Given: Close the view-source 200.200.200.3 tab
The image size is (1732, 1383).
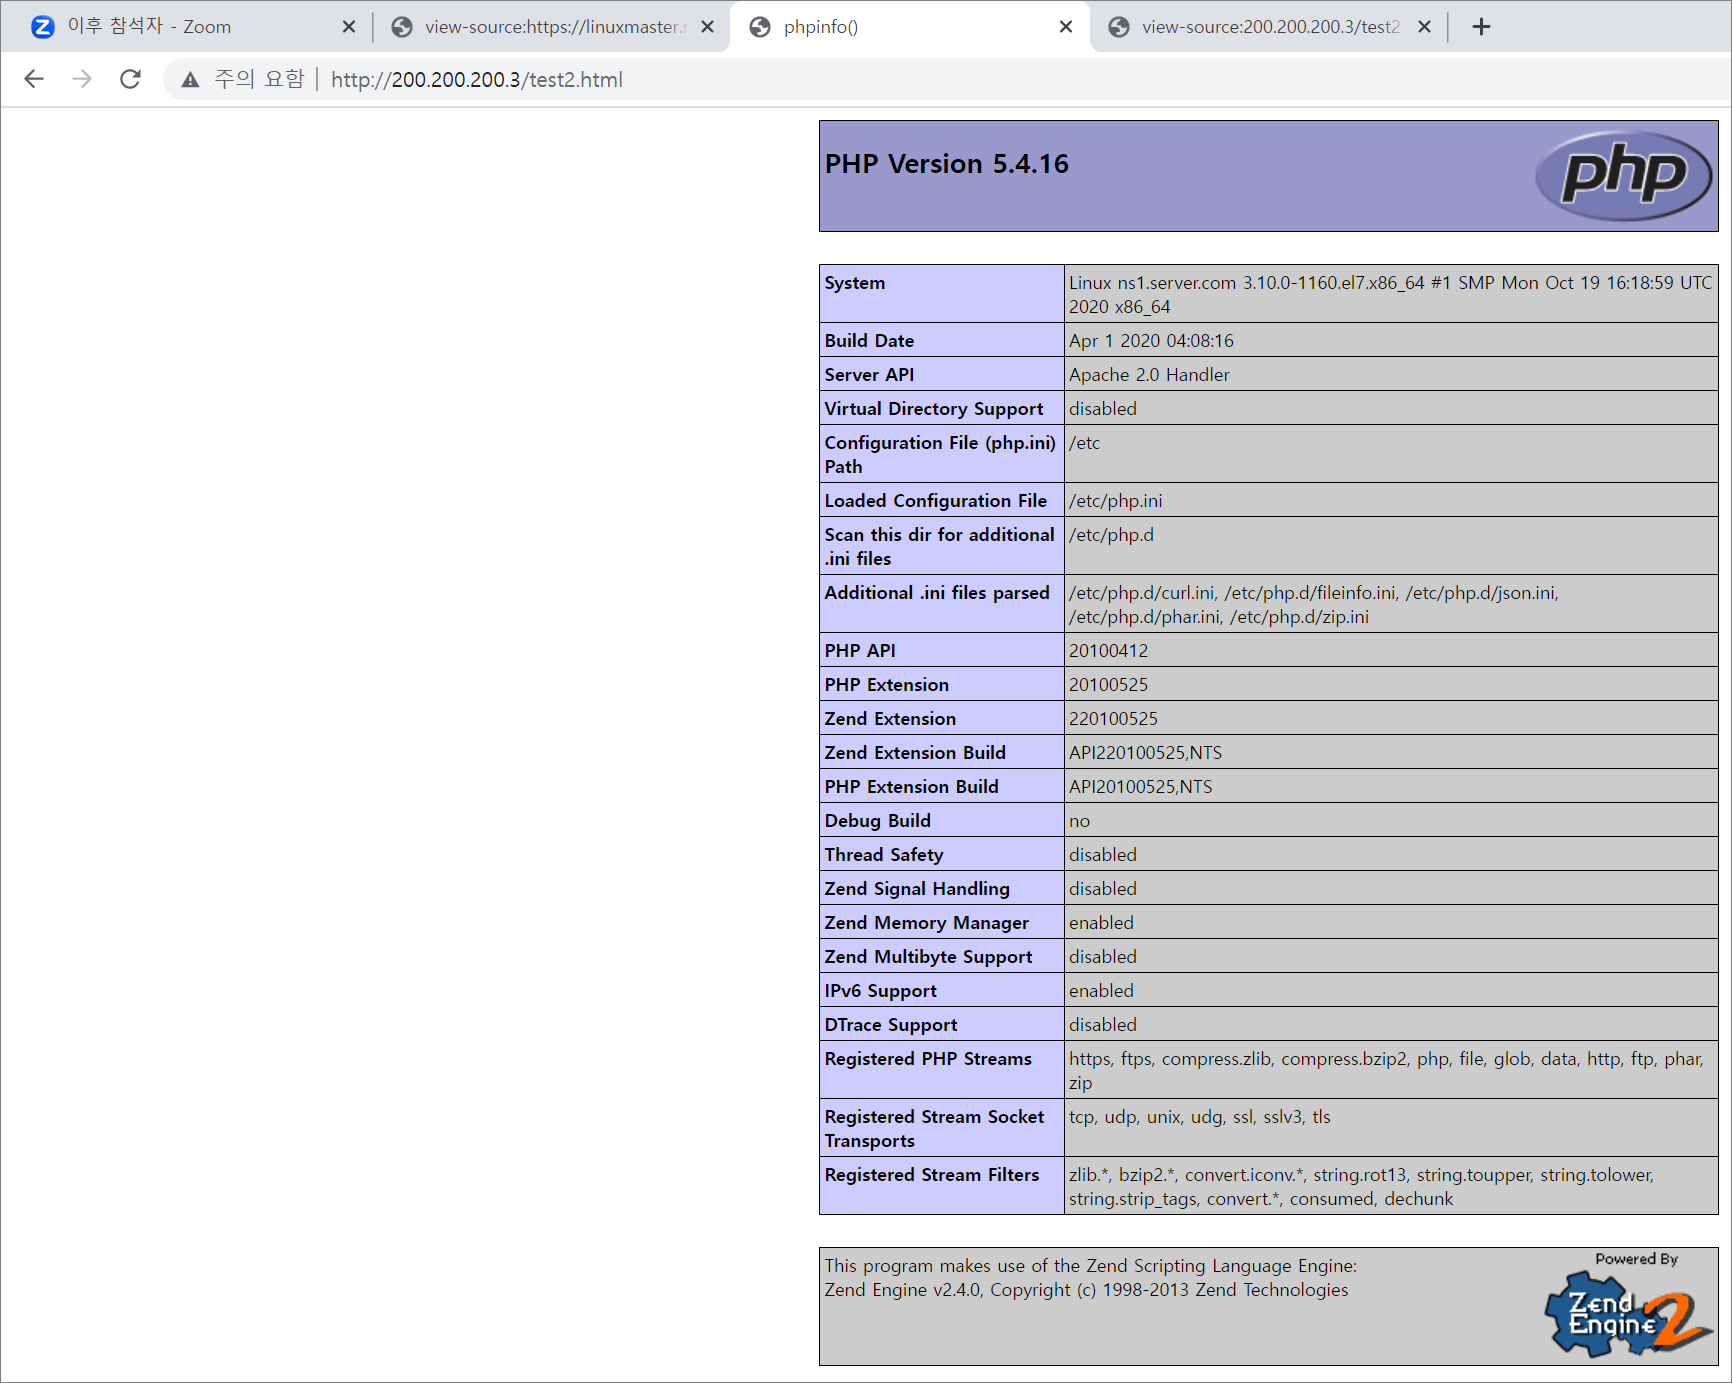Looking at the screenshot, I should pyautogui.click(x=1424, y=27).
